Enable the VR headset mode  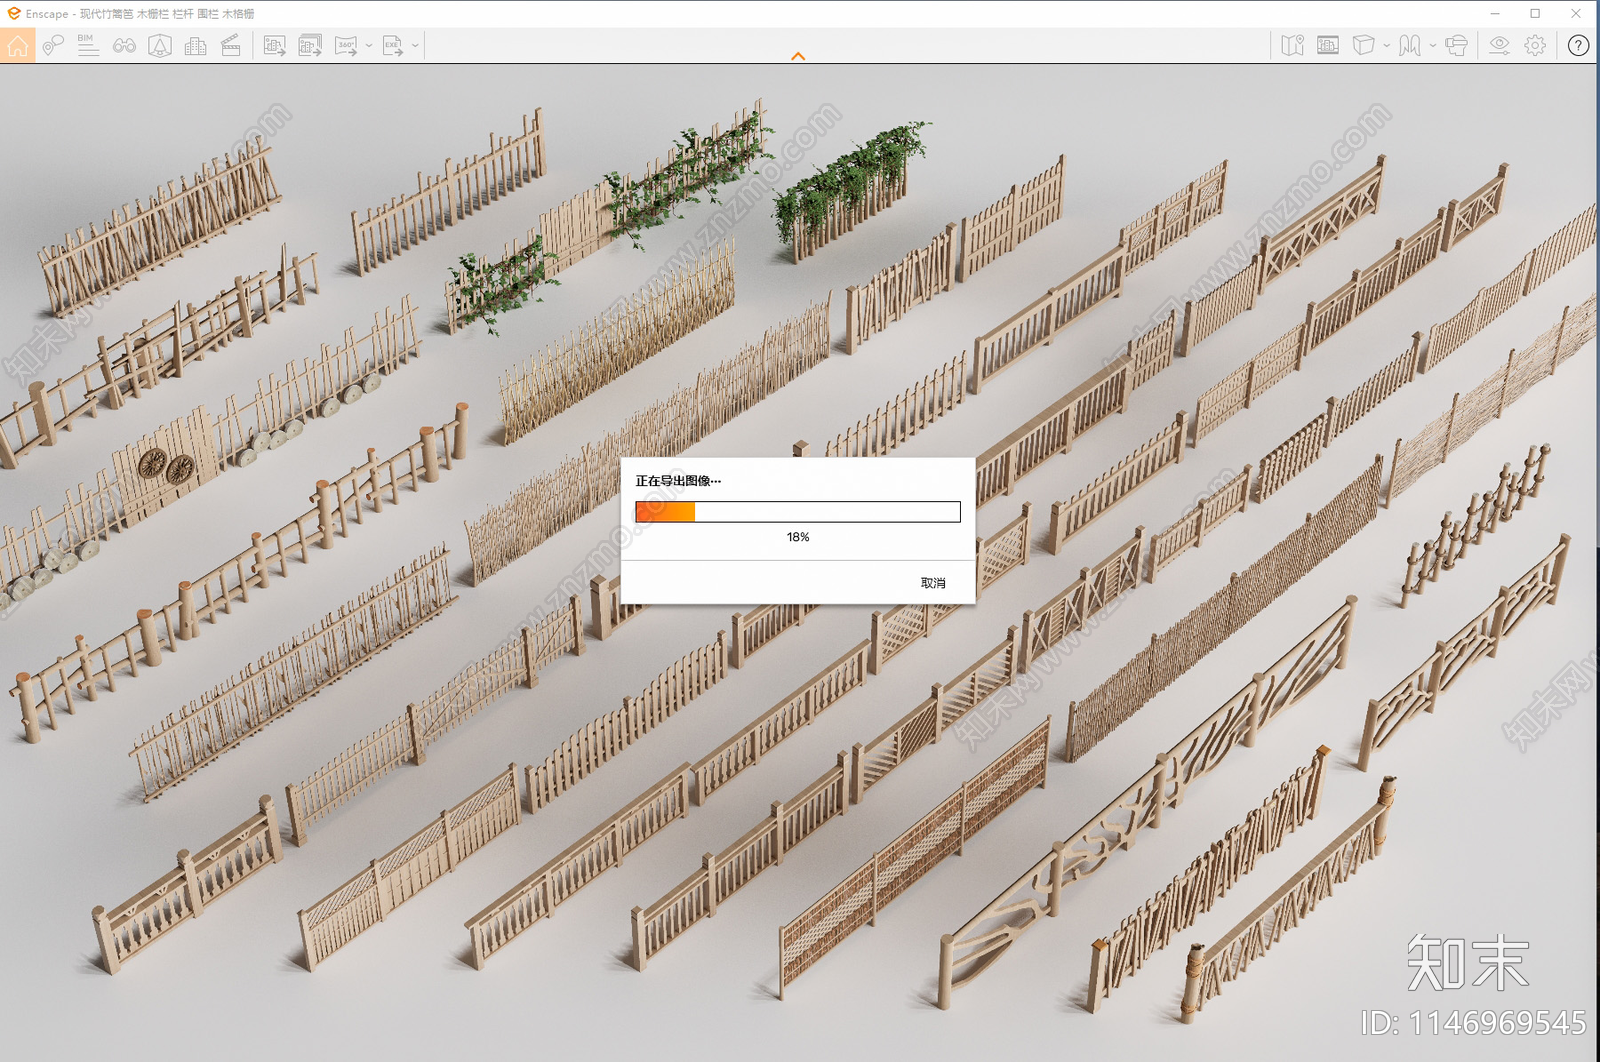[1457, 45]
